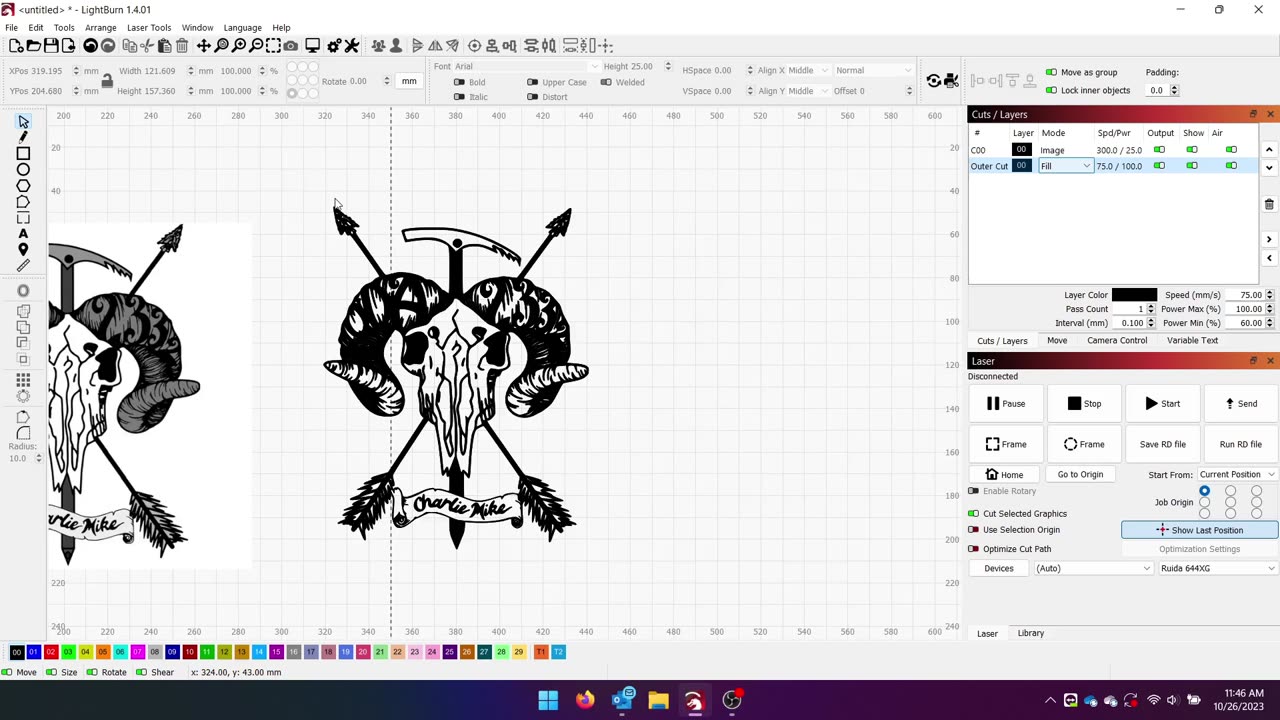Toggle Move as group switch
This screenshot has height=720, width=1280.
1051,72
